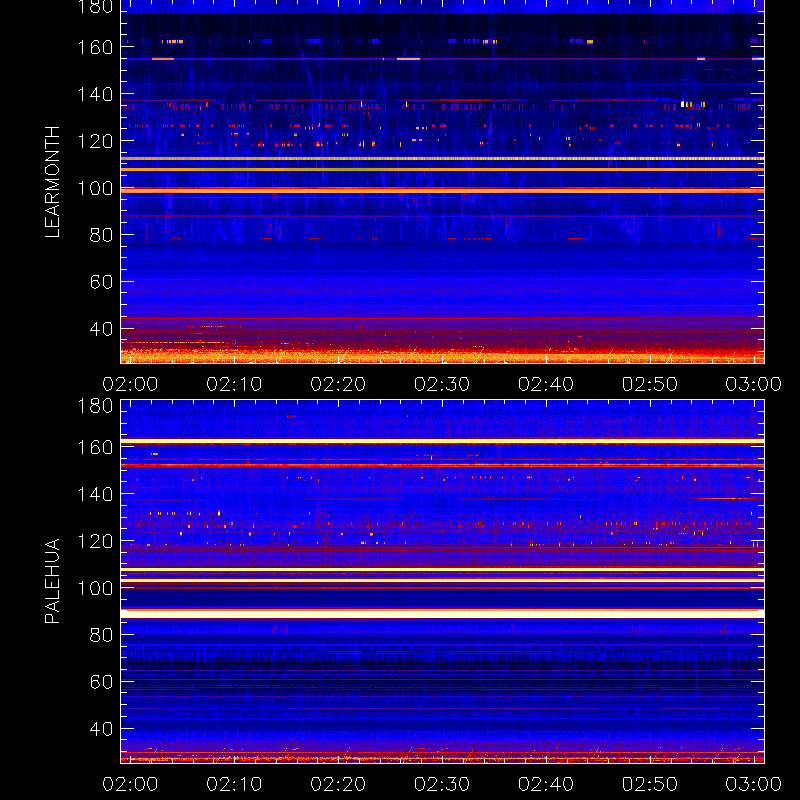Select the 80 frequency tick on Learmonth axis

point(101,235)
